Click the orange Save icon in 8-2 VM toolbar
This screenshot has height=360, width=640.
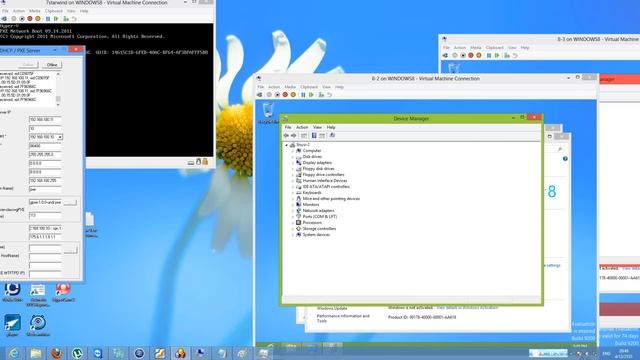pos(293,95)
